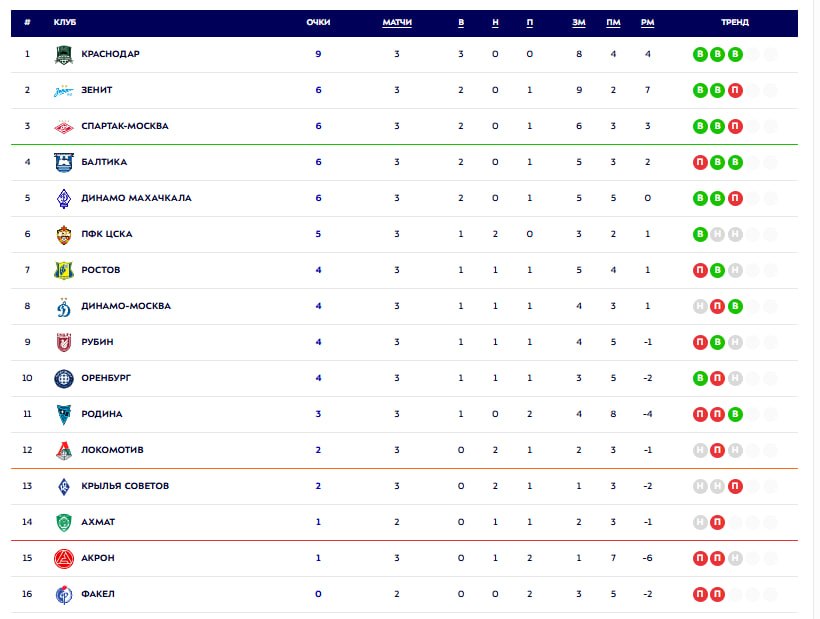
Task: Click the Akron red triangle logo
Action: [x=64, y=558]
